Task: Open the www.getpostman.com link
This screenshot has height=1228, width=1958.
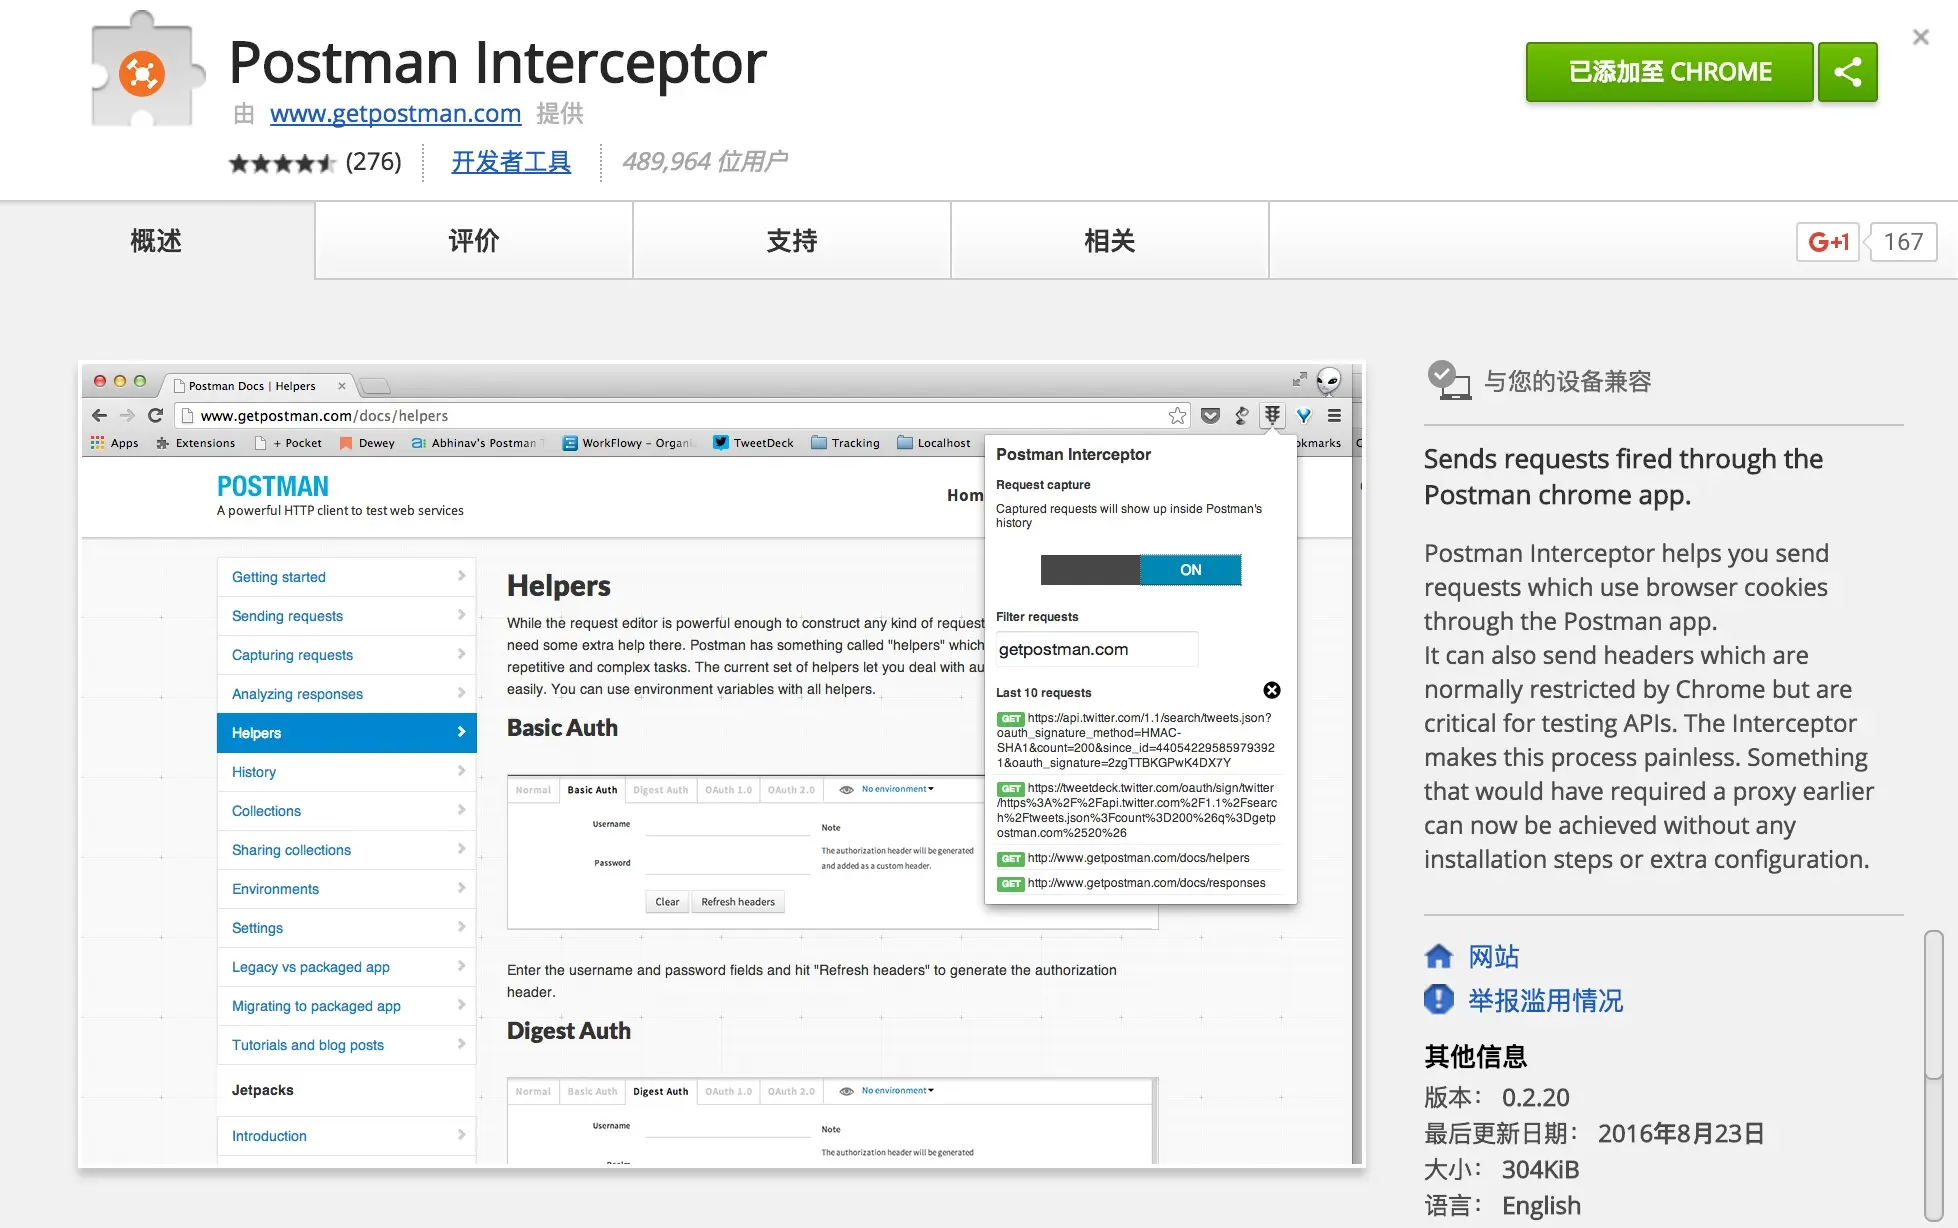Action: pyautogui.click(x=395, y=114)
